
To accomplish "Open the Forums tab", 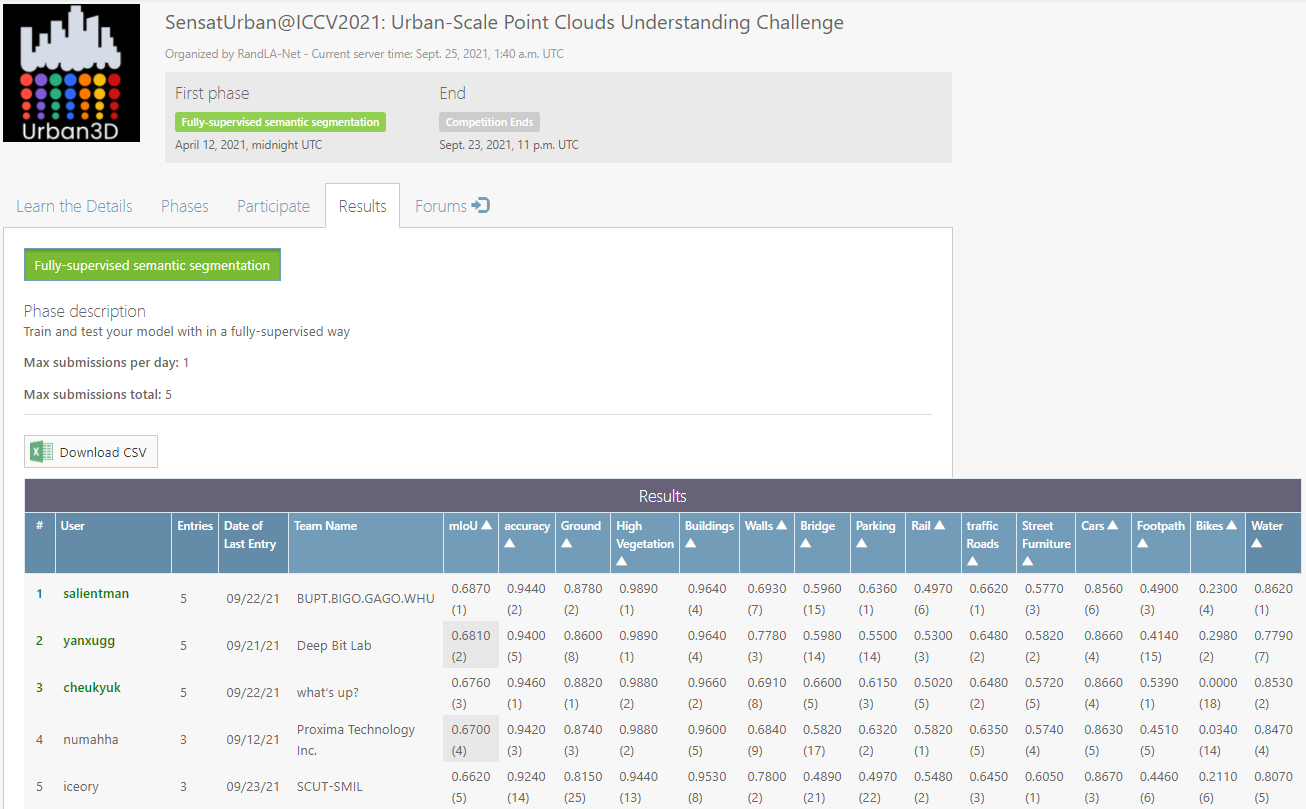I will (x=452, y=206).
